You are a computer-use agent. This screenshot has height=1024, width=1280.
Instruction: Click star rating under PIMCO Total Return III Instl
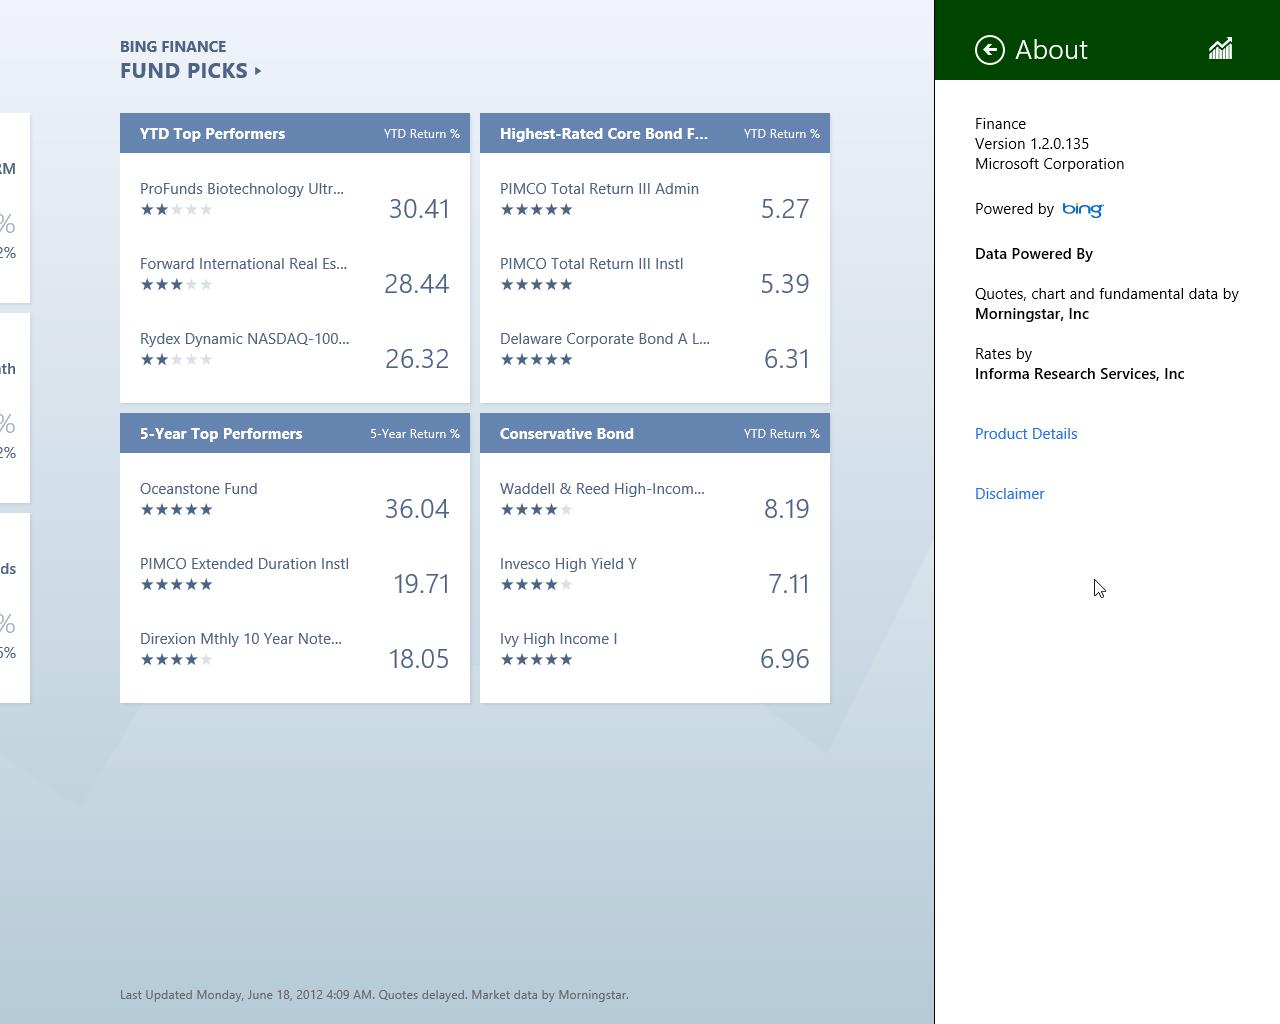pos(537,285)
